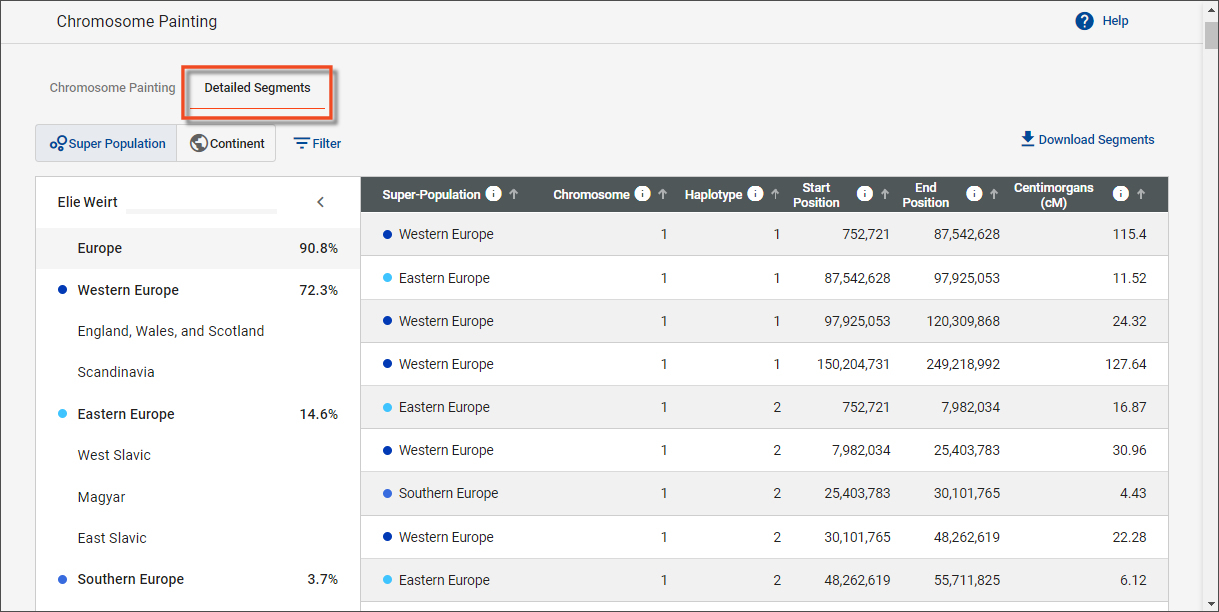Click info icon beside Start Position header

865,194
